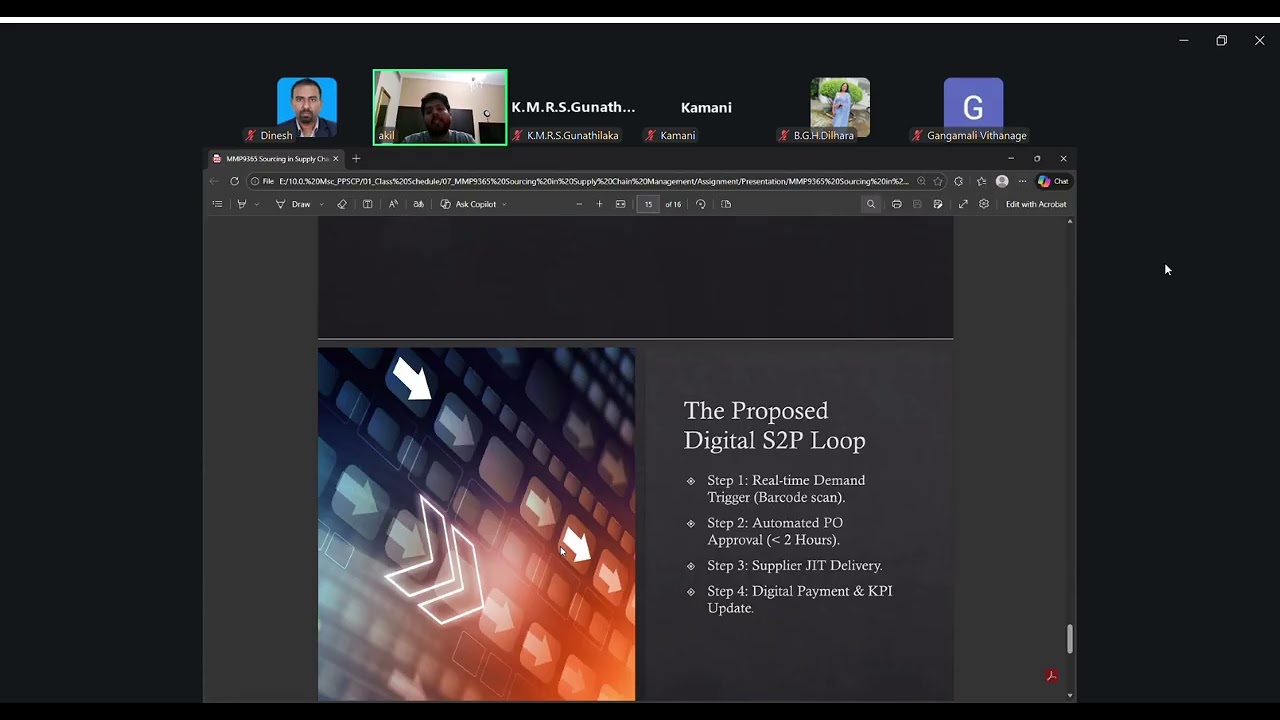Click the arrows slide image
This screenshot has width=1280, height=720.
(476, 524)
